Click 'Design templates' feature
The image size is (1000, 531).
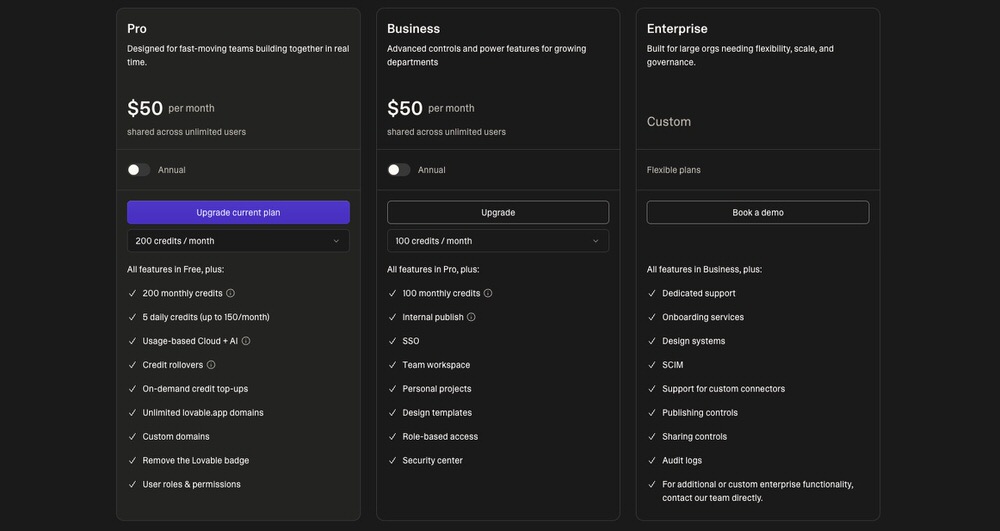[x=437, y=412]
